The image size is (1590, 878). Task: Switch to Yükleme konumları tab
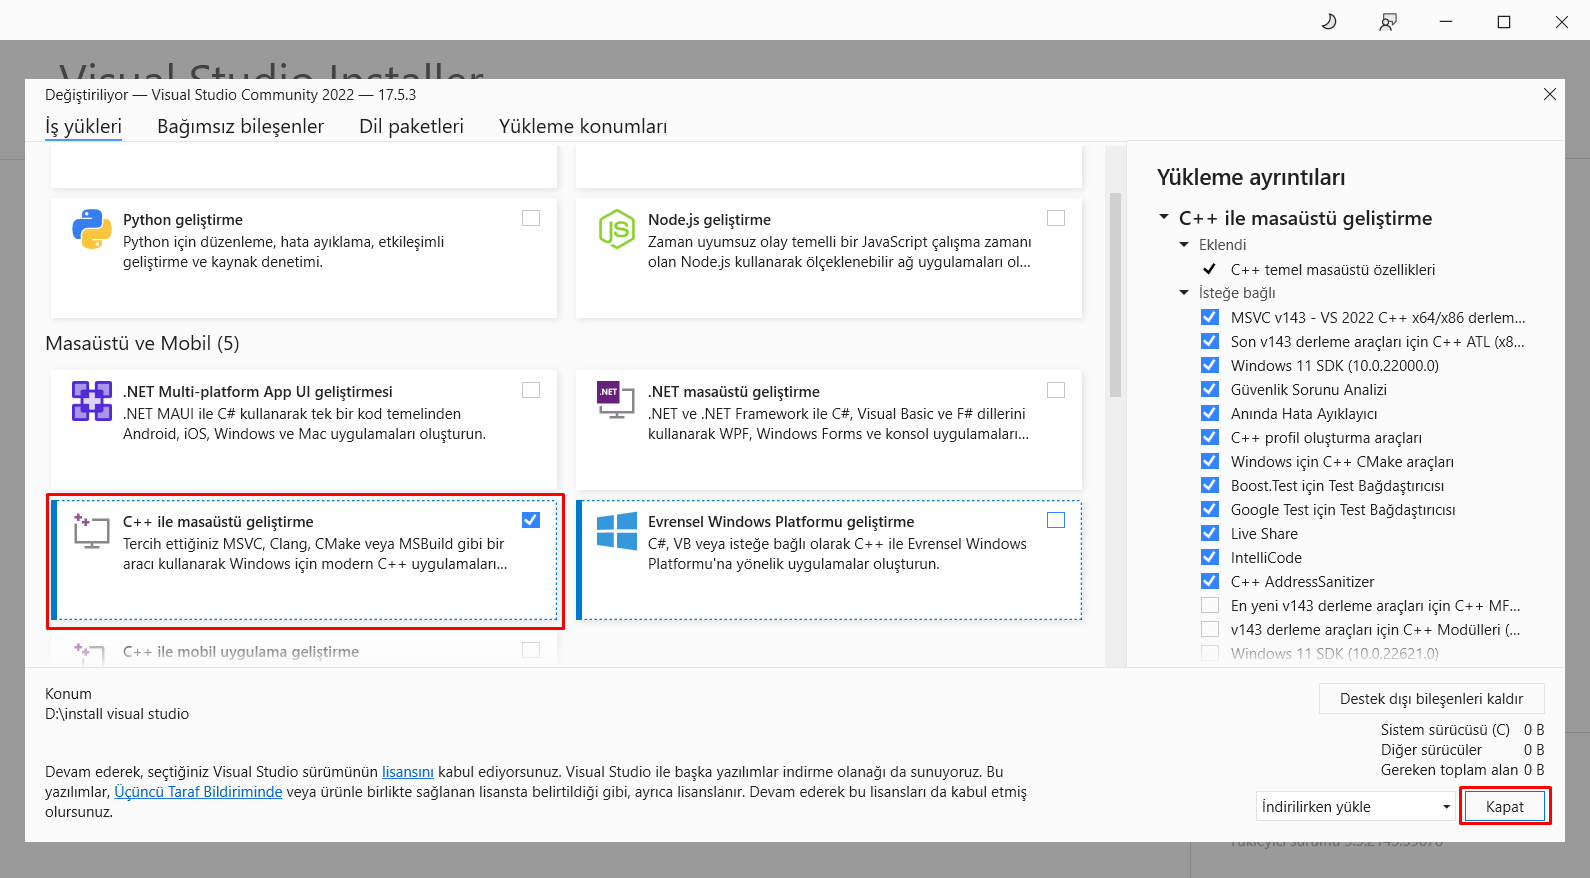click(583, 126)
